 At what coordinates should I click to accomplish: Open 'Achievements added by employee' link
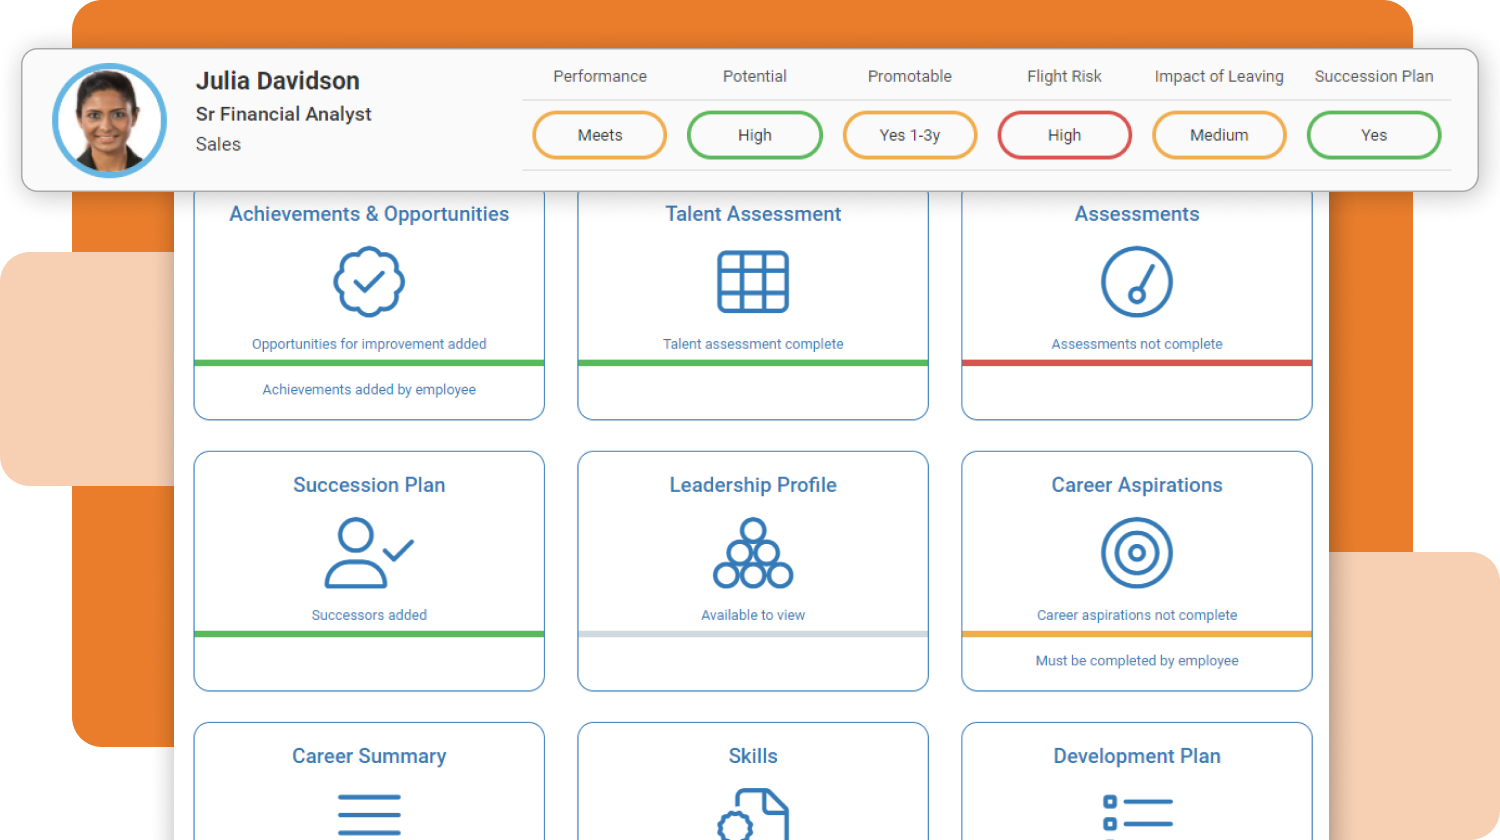(x=369, y=390)
